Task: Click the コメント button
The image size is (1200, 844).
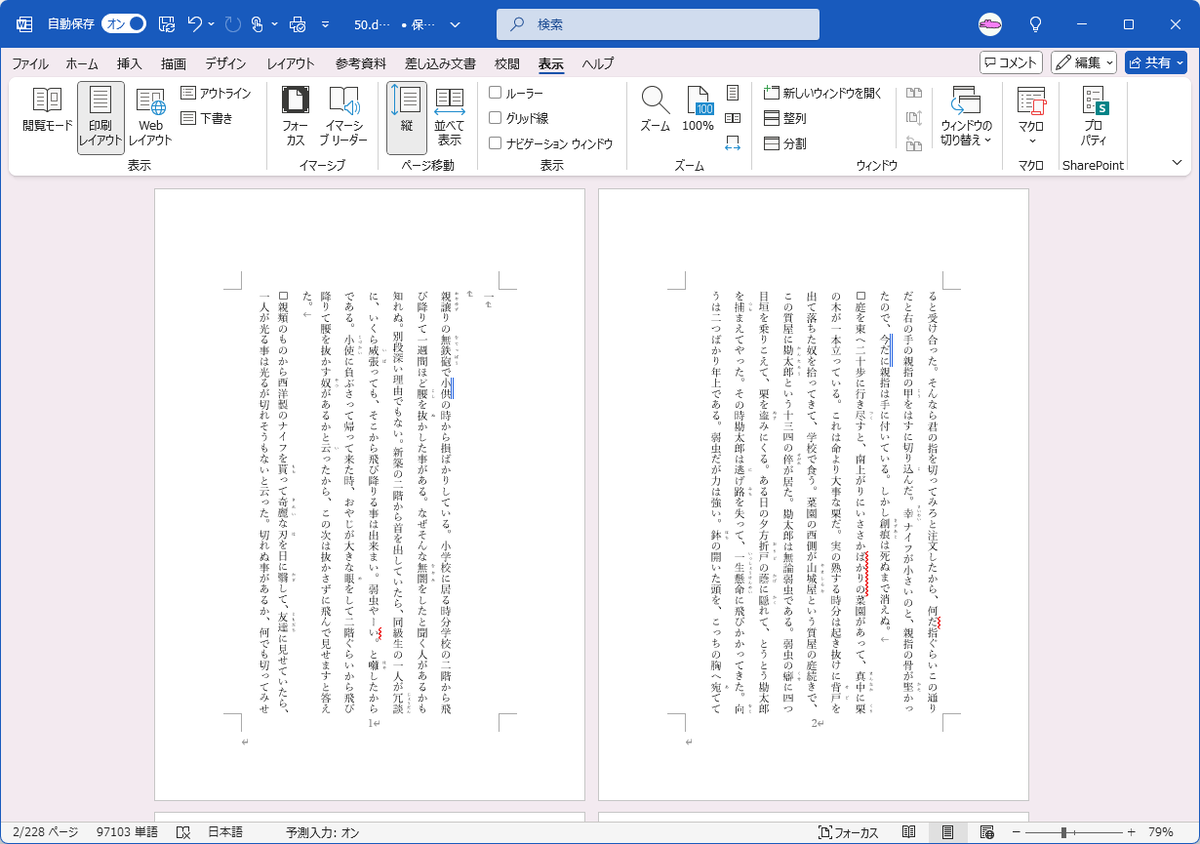Action: tap(1010, 62)
